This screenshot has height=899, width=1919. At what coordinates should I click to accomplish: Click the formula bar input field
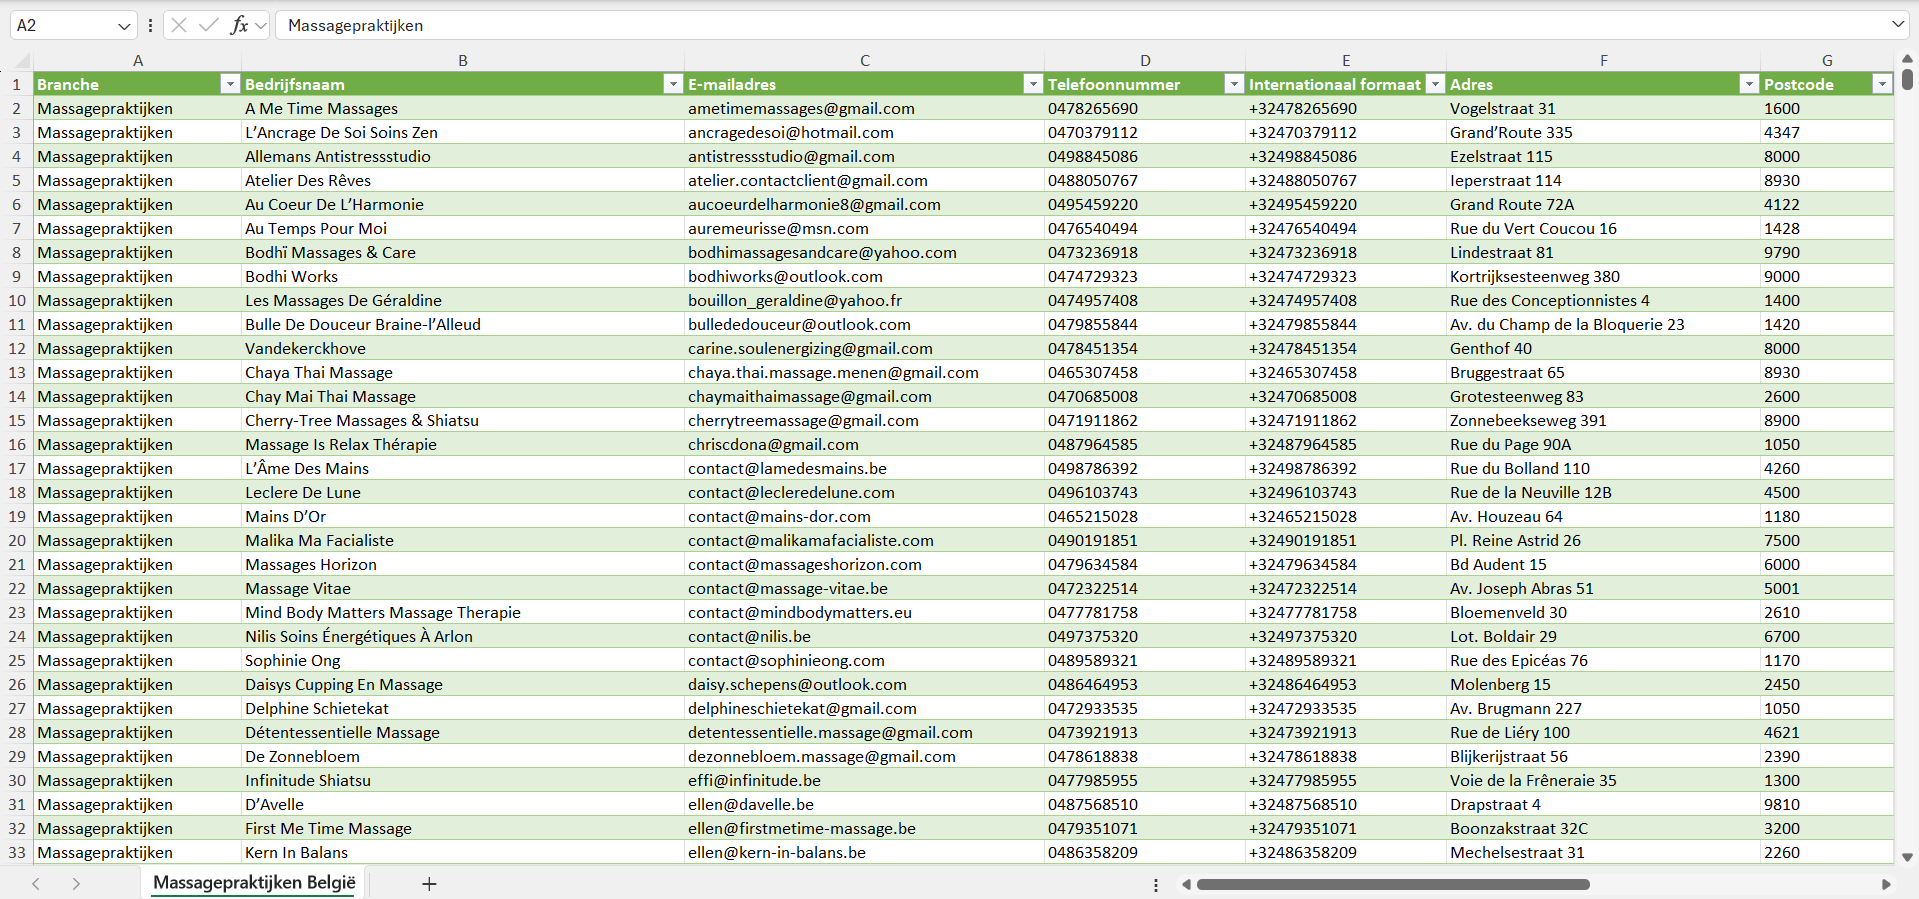pyautogui.click(x=1000, y=25)
